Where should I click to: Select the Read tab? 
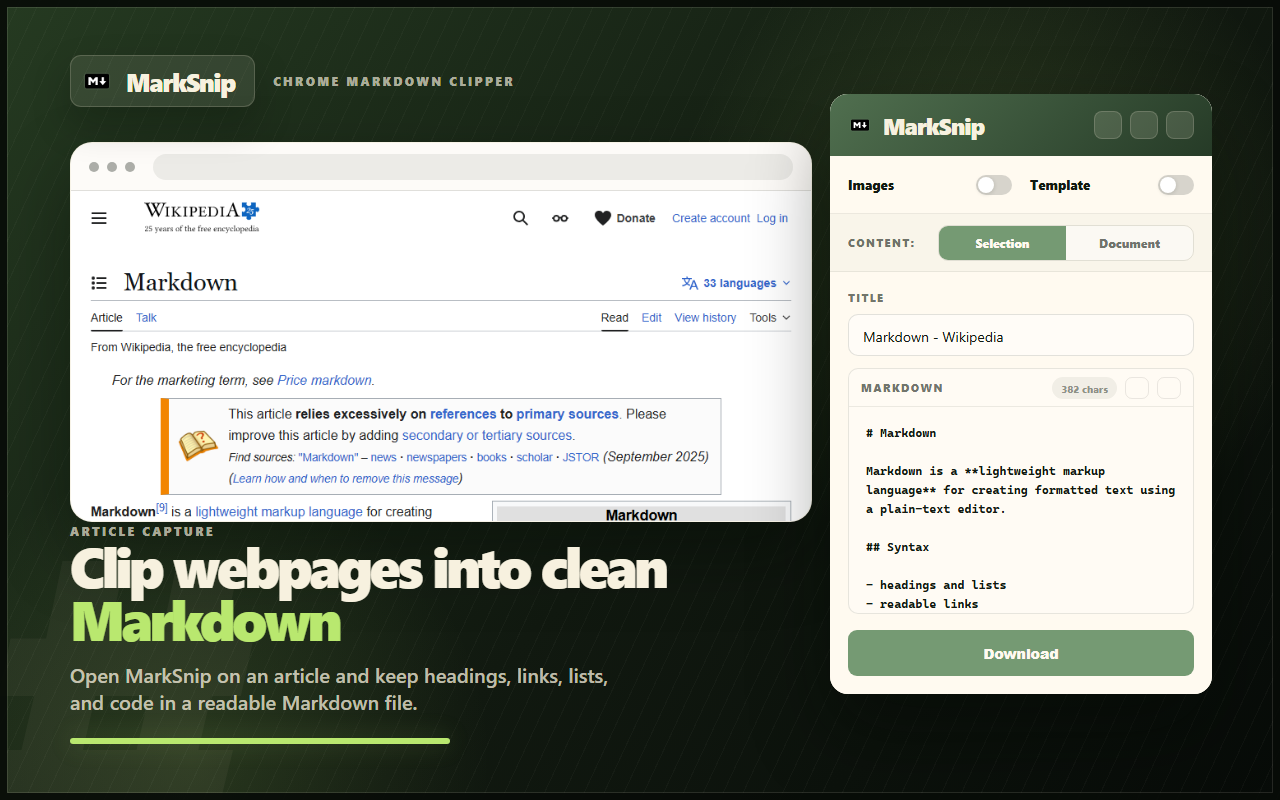coord(615,318)
